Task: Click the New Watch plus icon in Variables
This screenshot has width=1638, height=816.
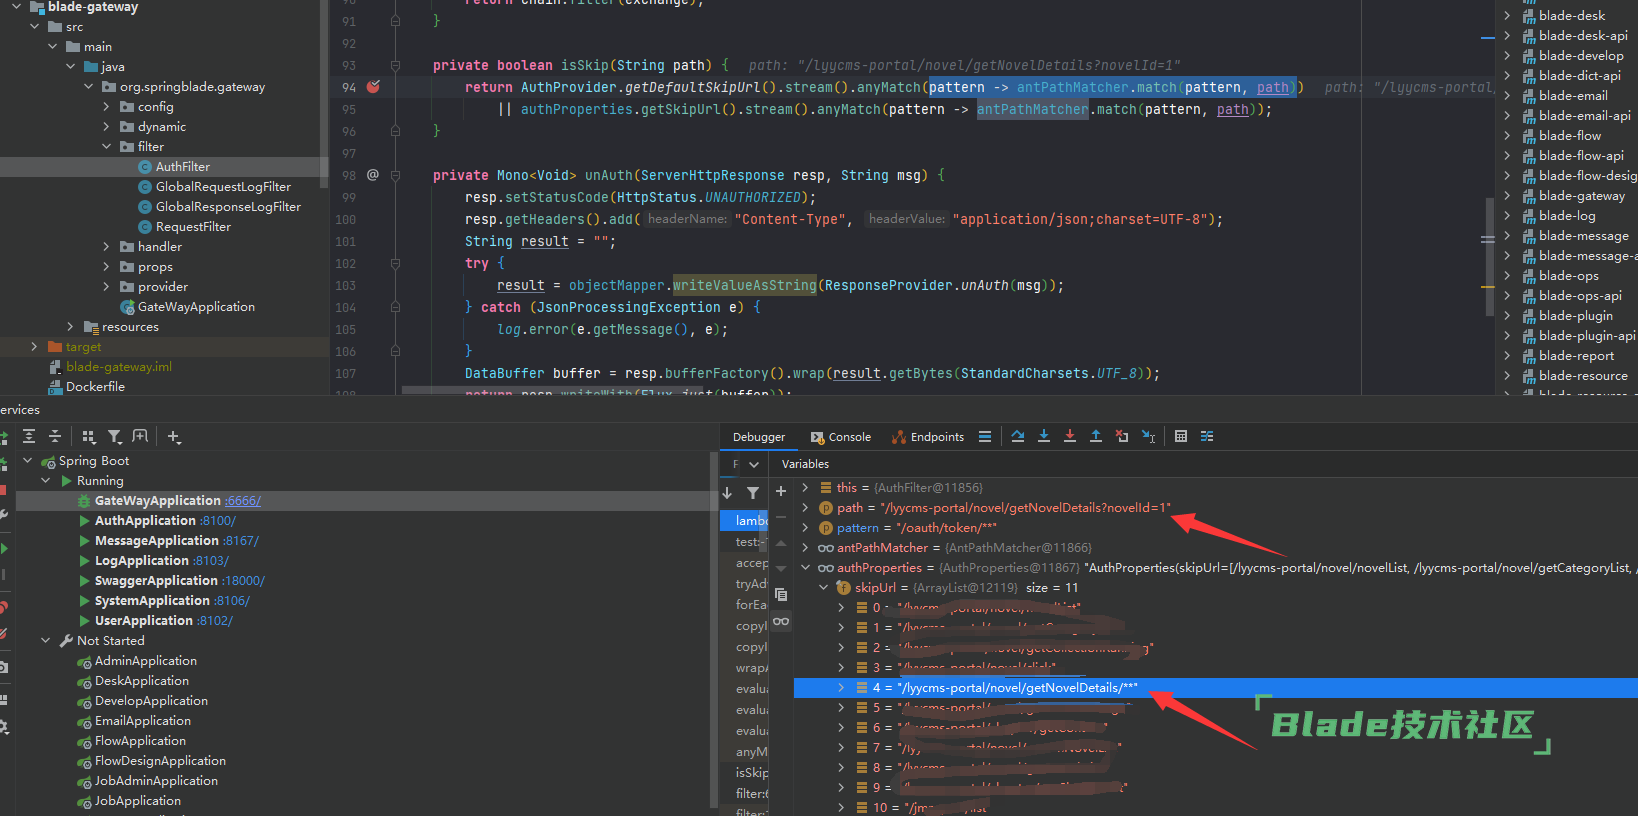Action: [x=781, y=491]
